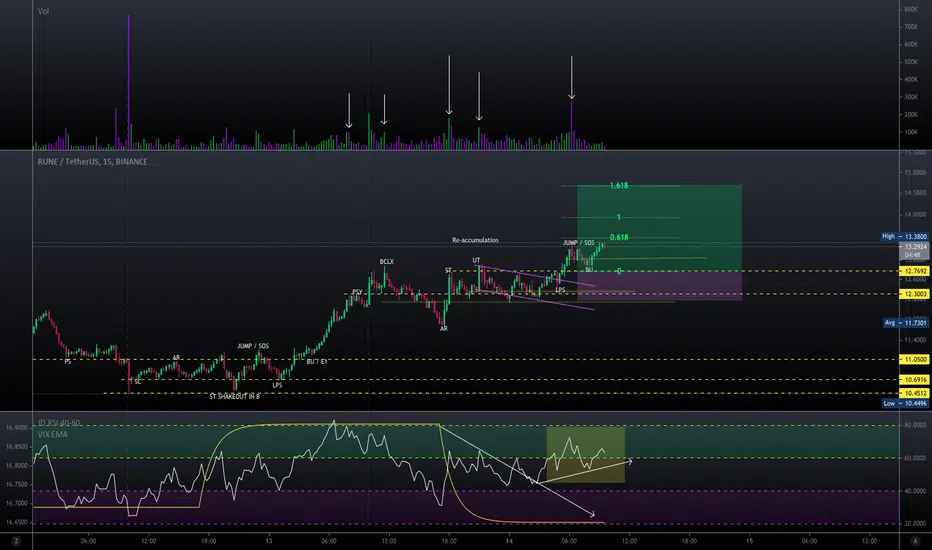Screen dimensions: 932x550
Task: Select the 12.3003 yellow price label
Action: point(913,294)
